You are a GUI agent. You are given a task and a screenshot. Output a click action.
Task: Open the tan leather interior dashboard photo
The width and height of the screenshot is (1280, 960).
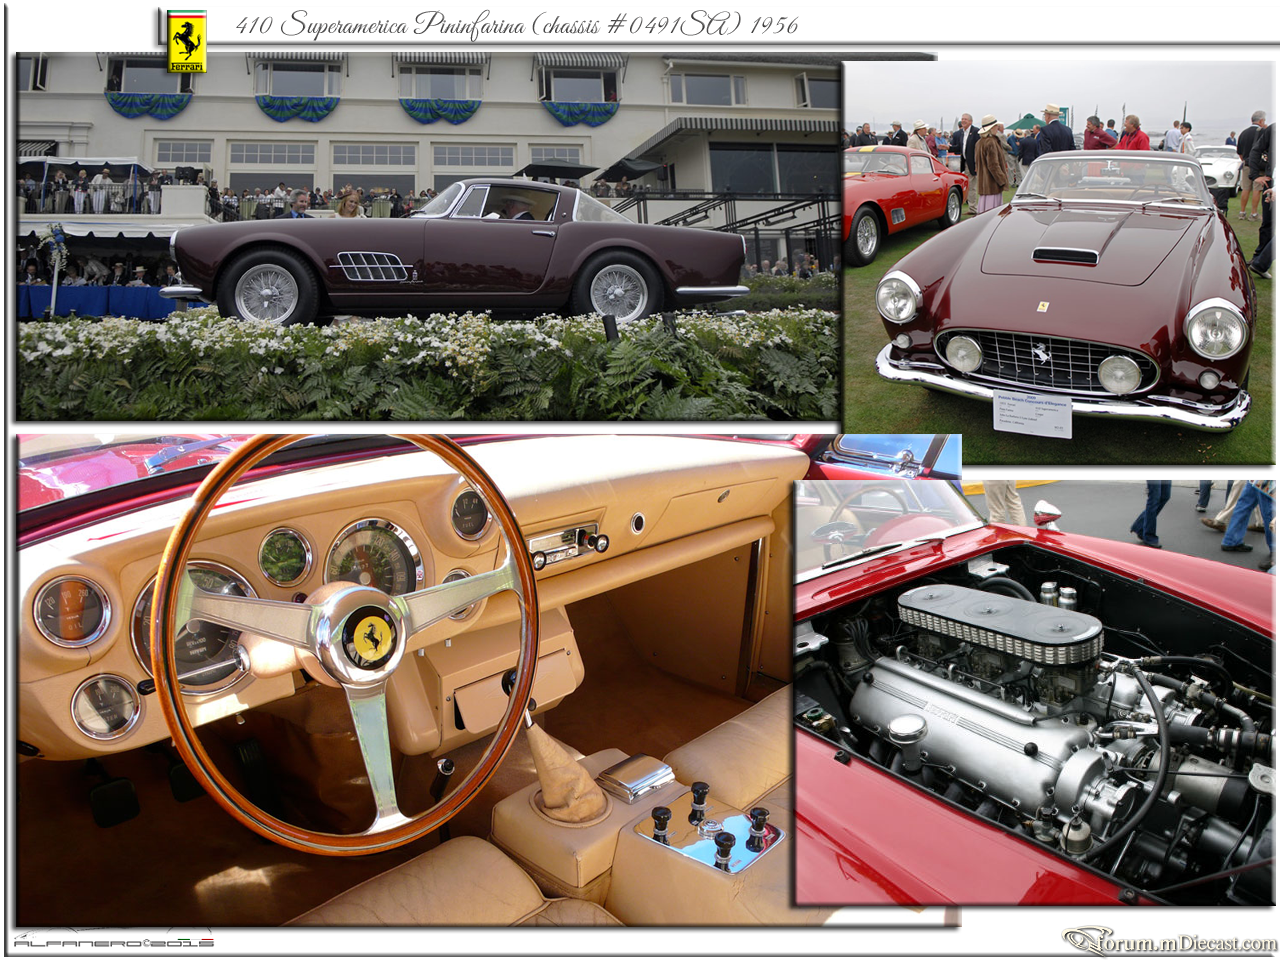[405, 680]
